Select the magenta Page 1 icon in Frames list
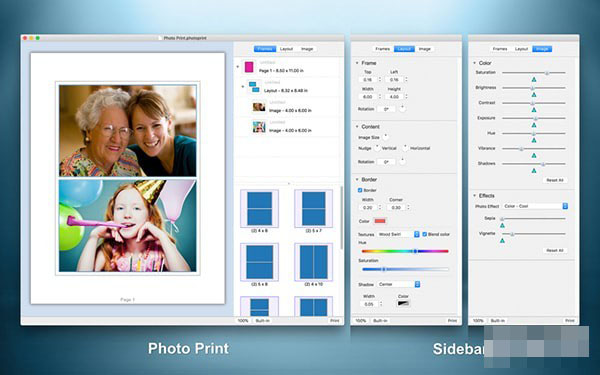600x375 pixels. 249,67
